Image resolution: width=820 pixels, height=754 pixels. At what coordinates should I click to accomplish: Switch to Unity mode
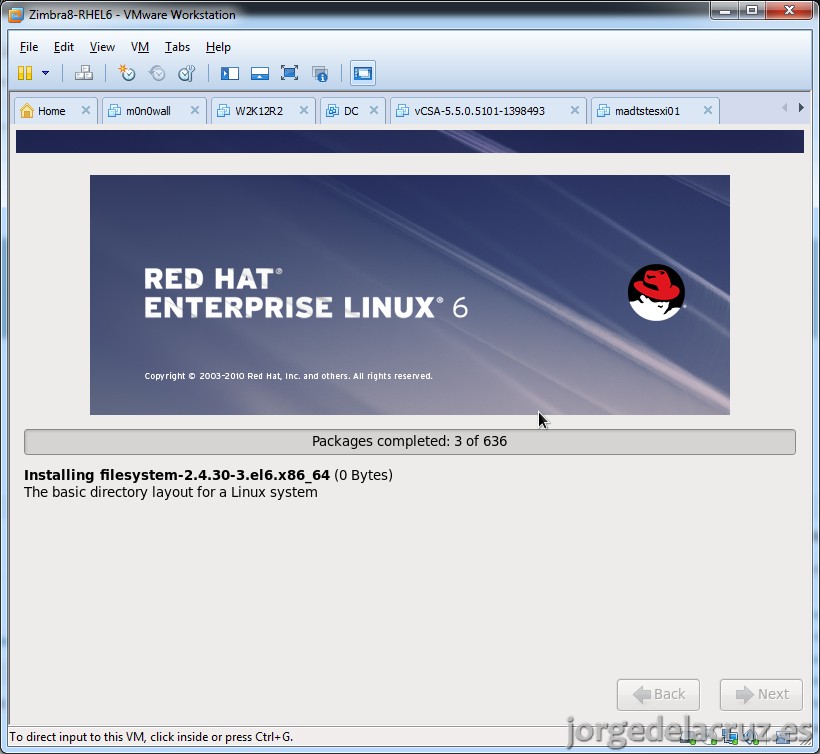320,73
